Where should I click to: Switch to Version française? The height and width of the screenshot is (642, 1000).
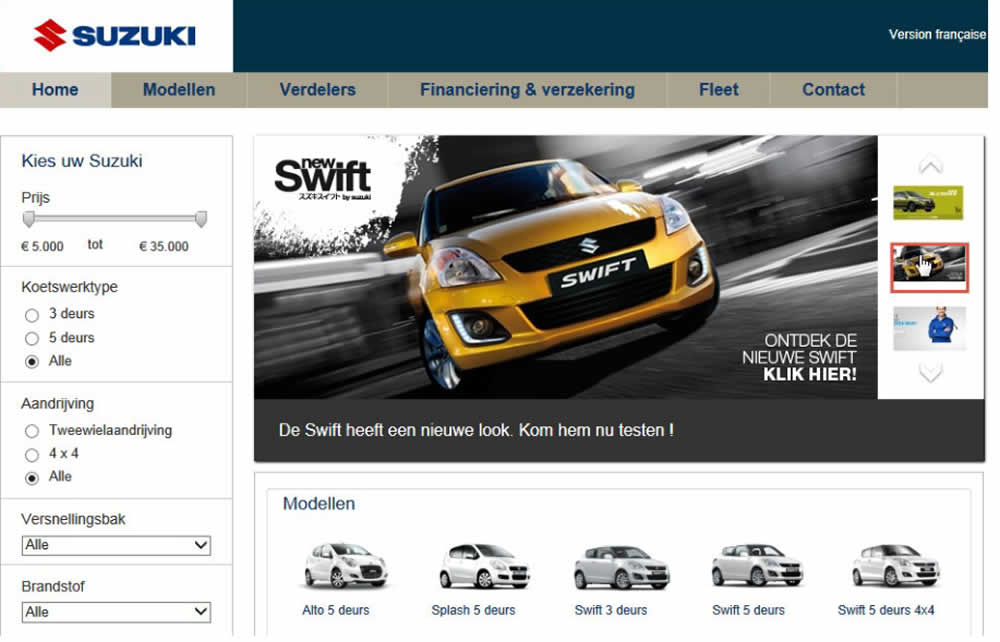tap(937, 35)
